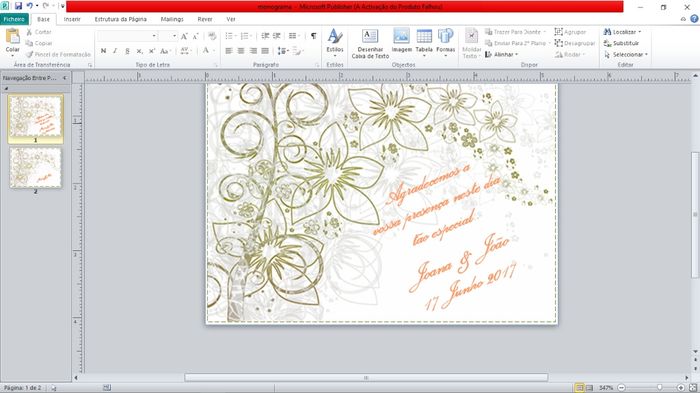Increase the indent level
The image size is (700, 393).
click(277, 36)
